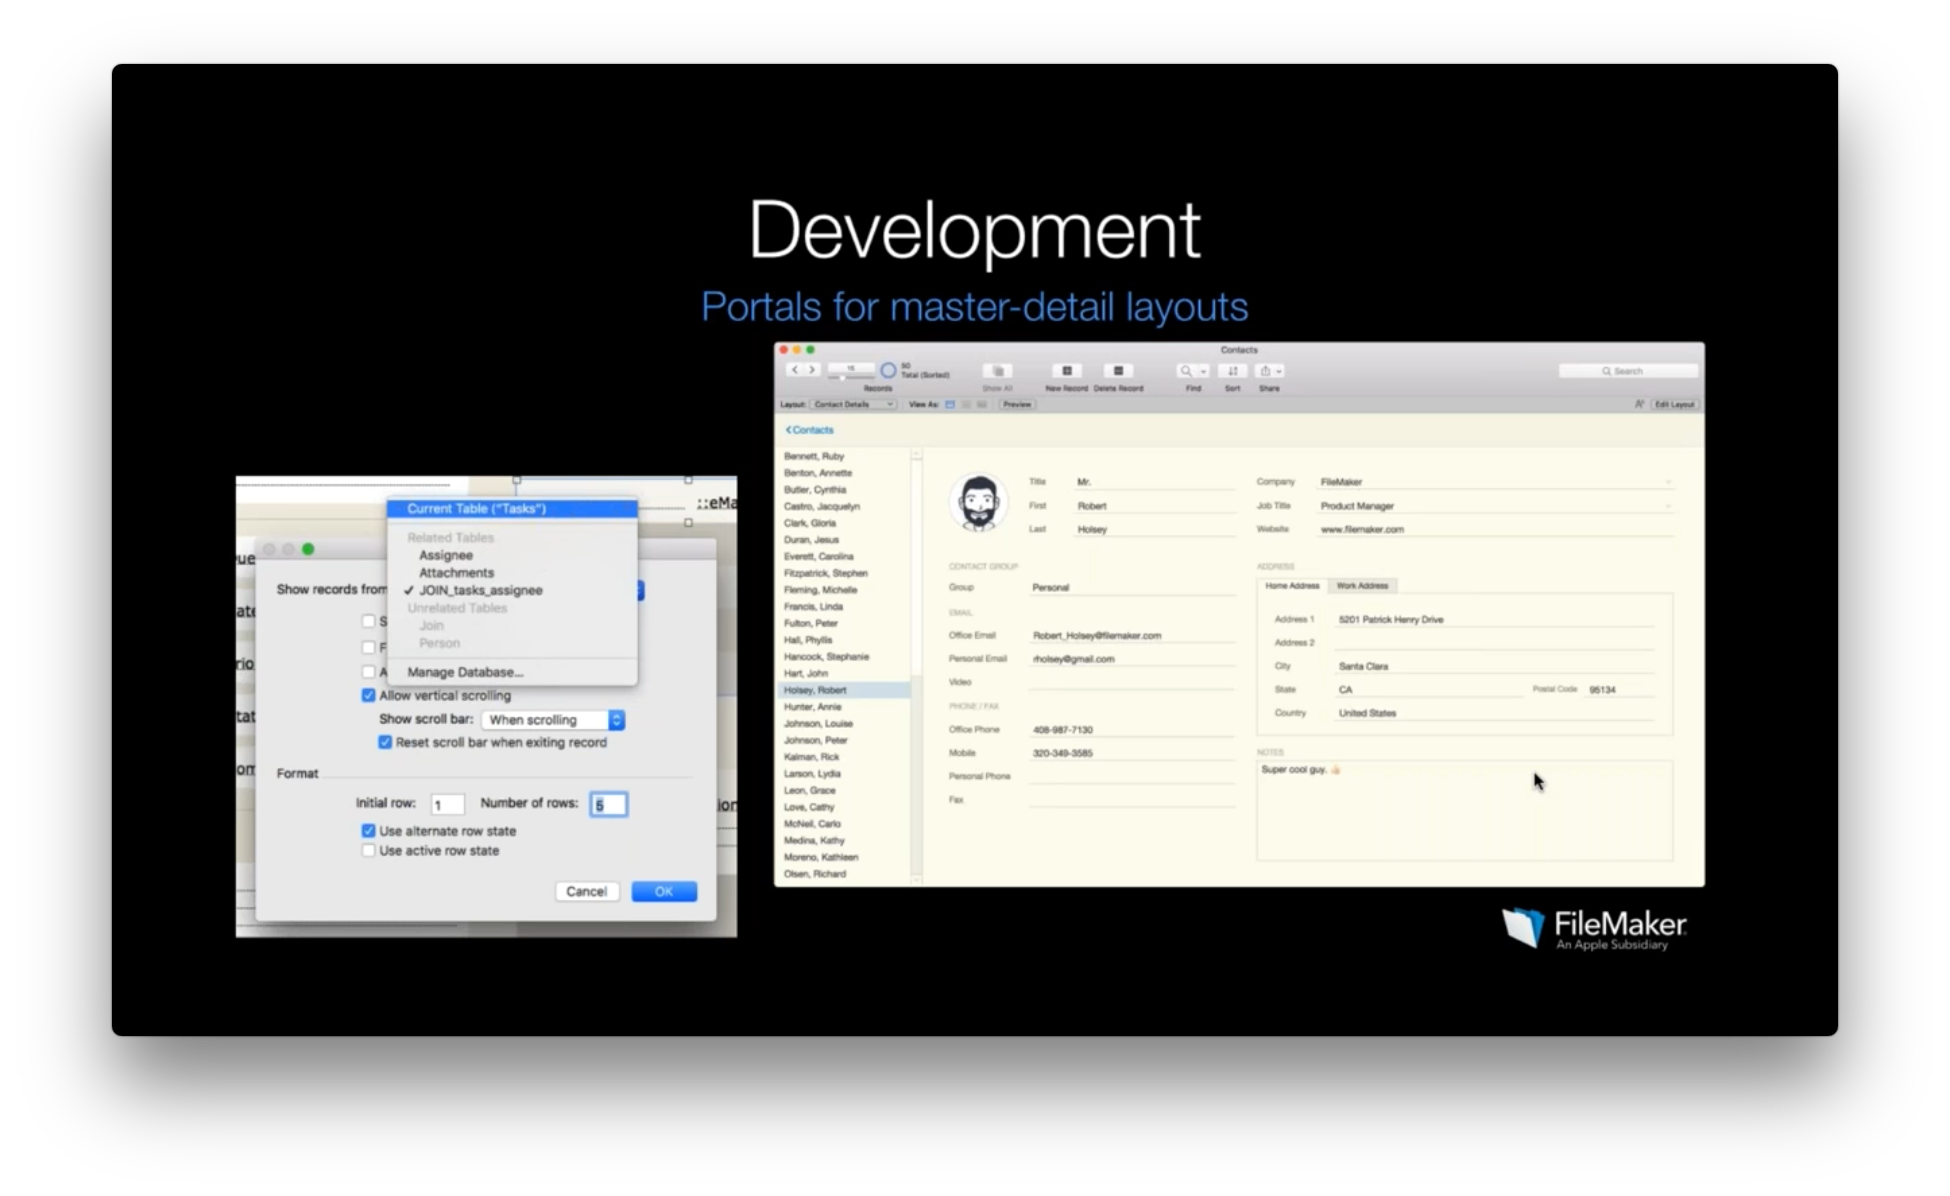The height and width of the screenshot is (1196, 1950).
Task: Switch to the Work Address tab
Action: 1362,586
